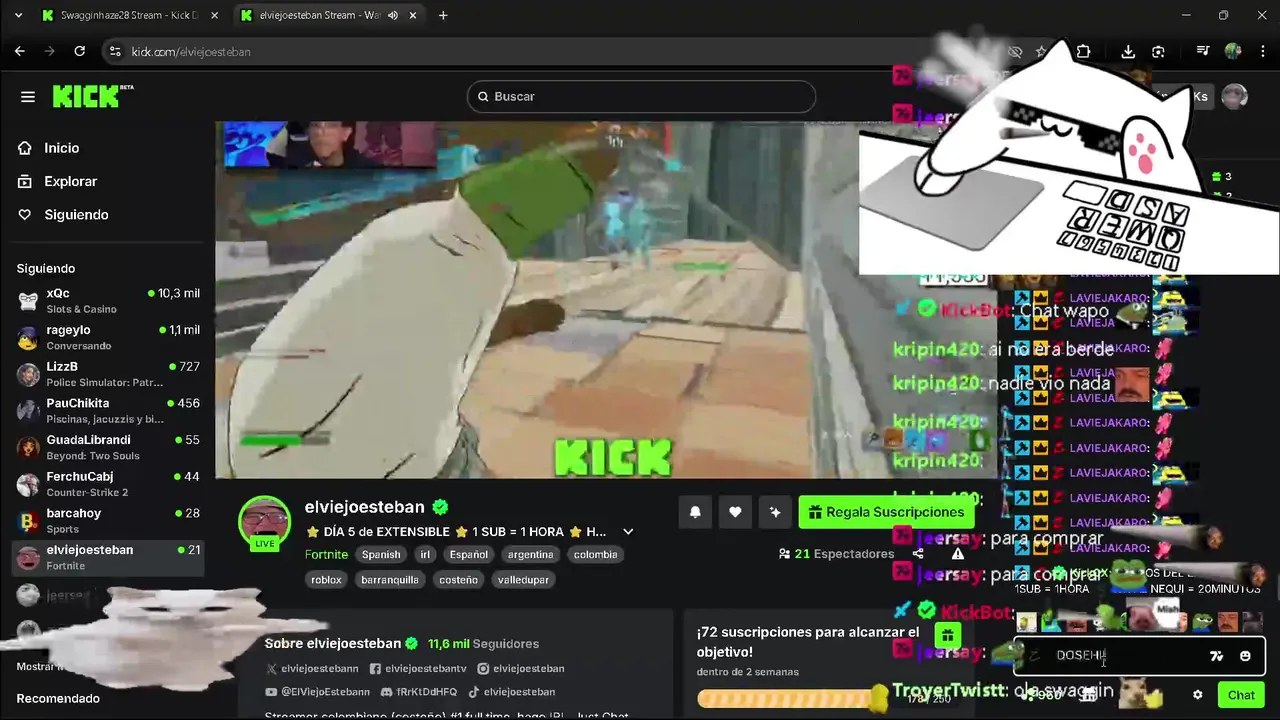
Task: Open rageylo channel in following list
Action: 108,337
